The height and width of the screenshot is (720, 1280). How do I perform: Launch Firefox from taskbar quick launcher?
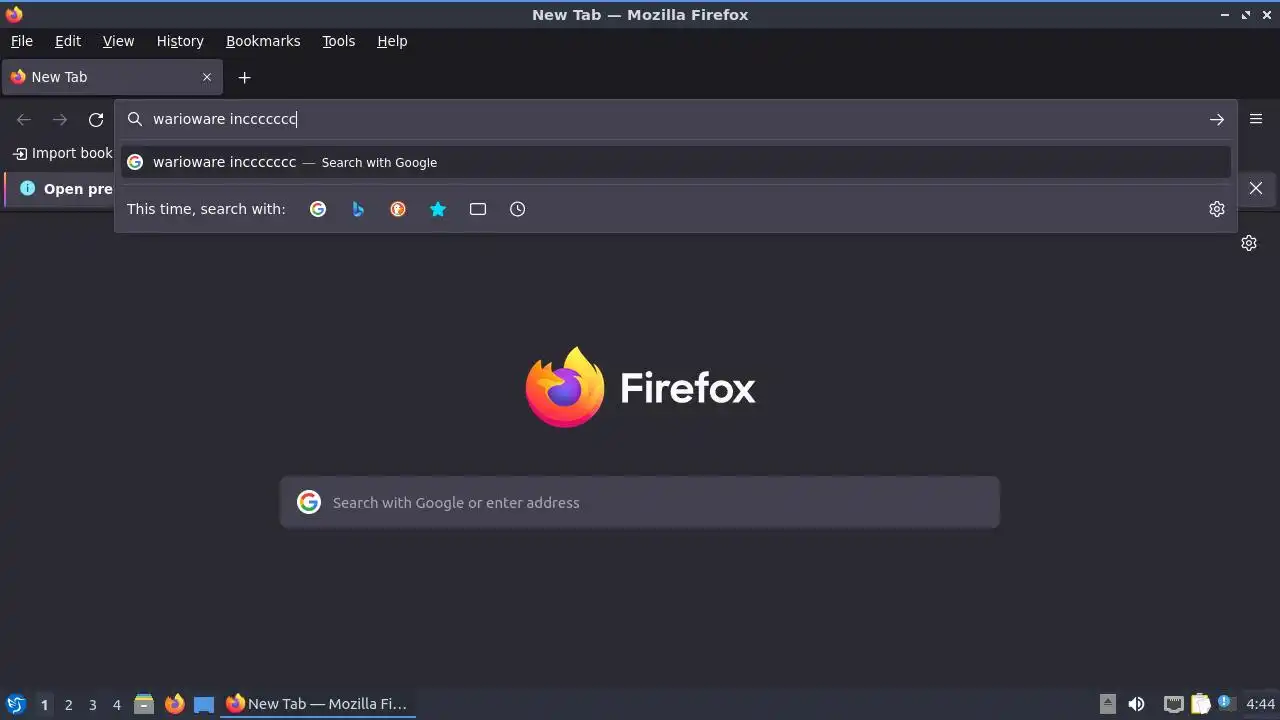pos(174,704)
